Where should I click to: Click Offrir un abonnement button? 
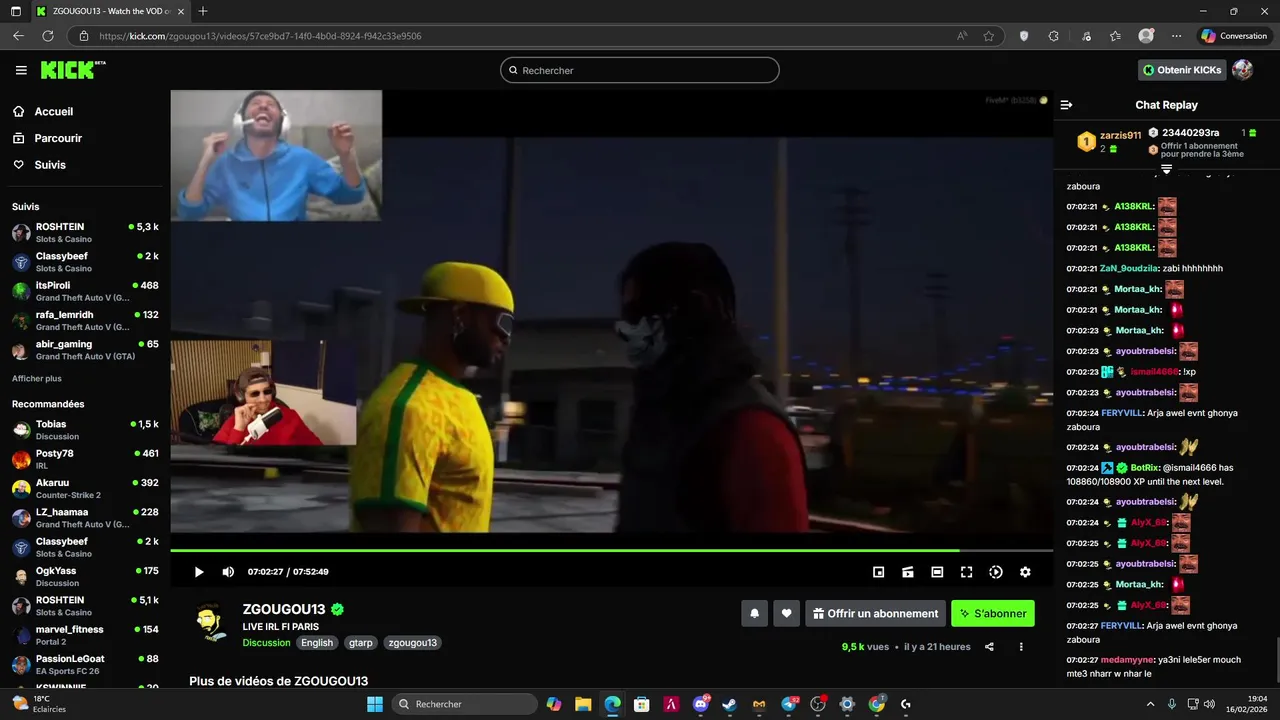pyautogui.click(x=875, y=614)
